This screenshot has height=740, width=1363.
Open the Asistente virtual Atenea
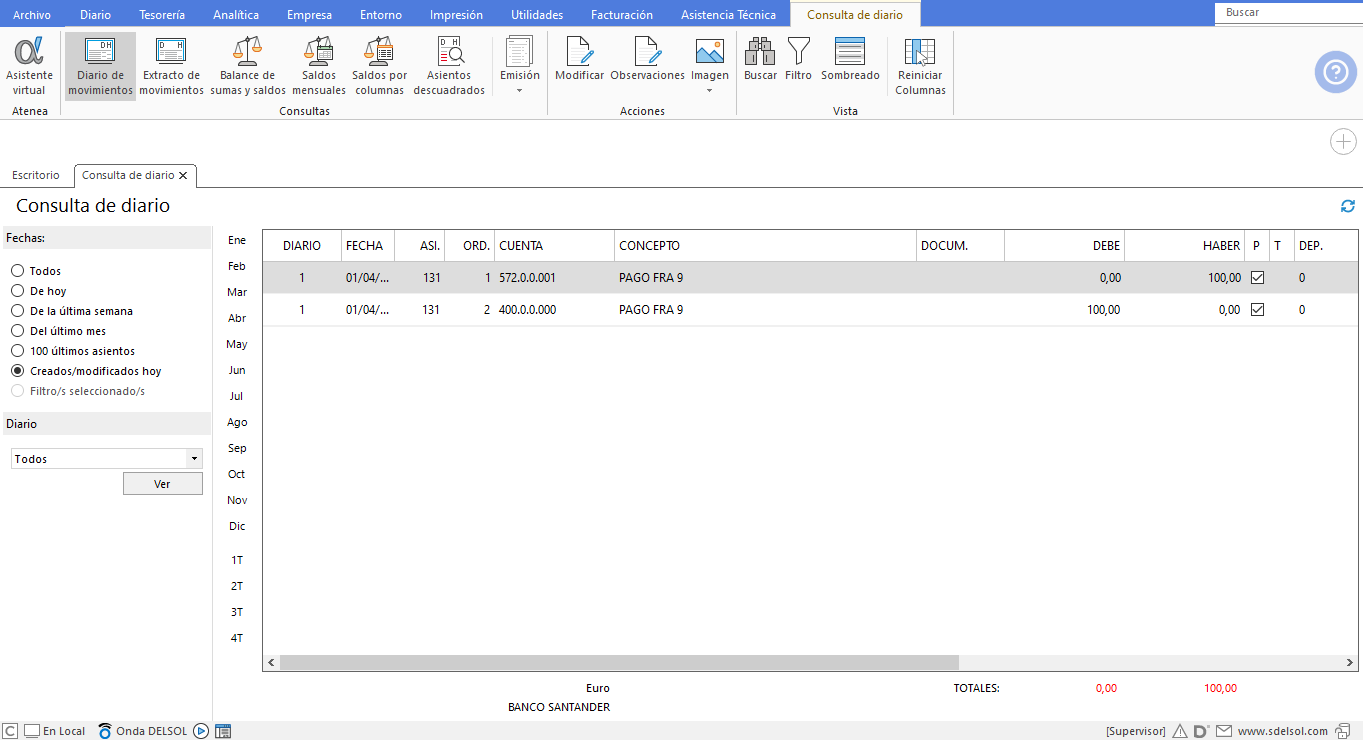tap(29, 66)
